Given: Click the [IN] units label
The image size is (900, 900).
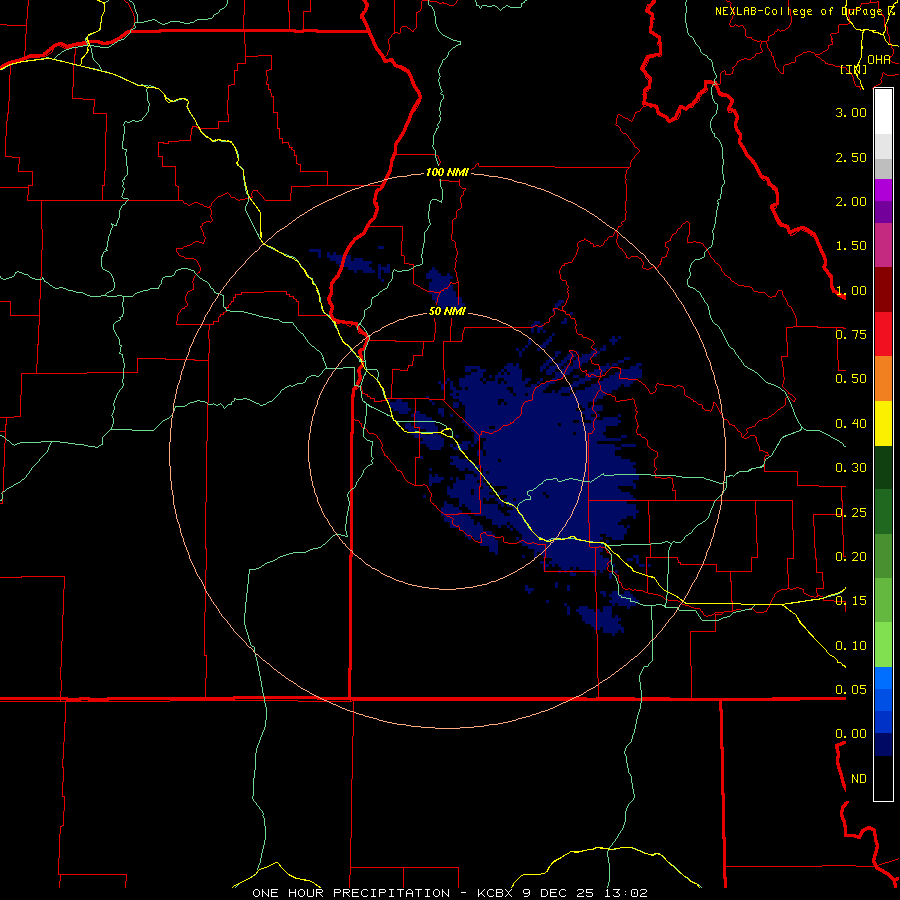Looking at the screenshot, I should point(854,69).
